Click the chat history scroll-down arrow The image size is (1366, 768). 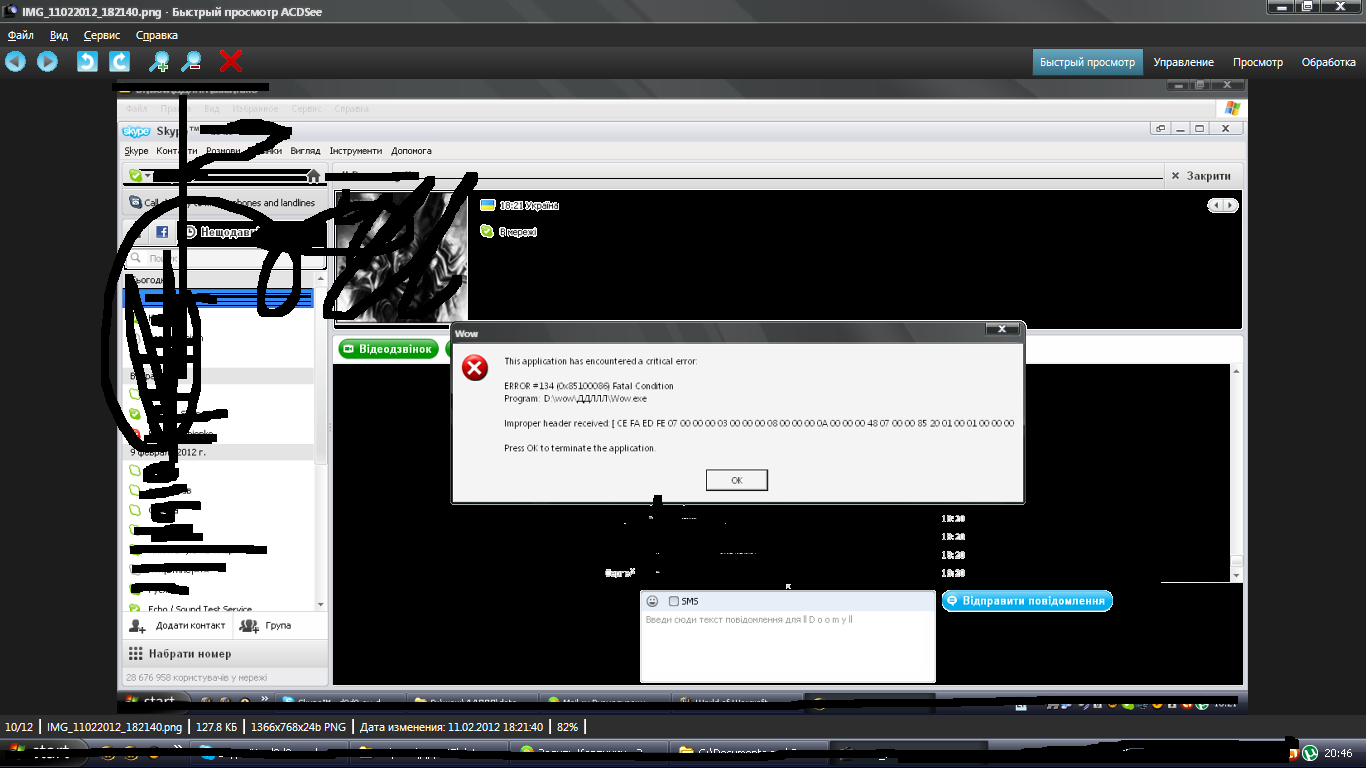(1236, 575)
